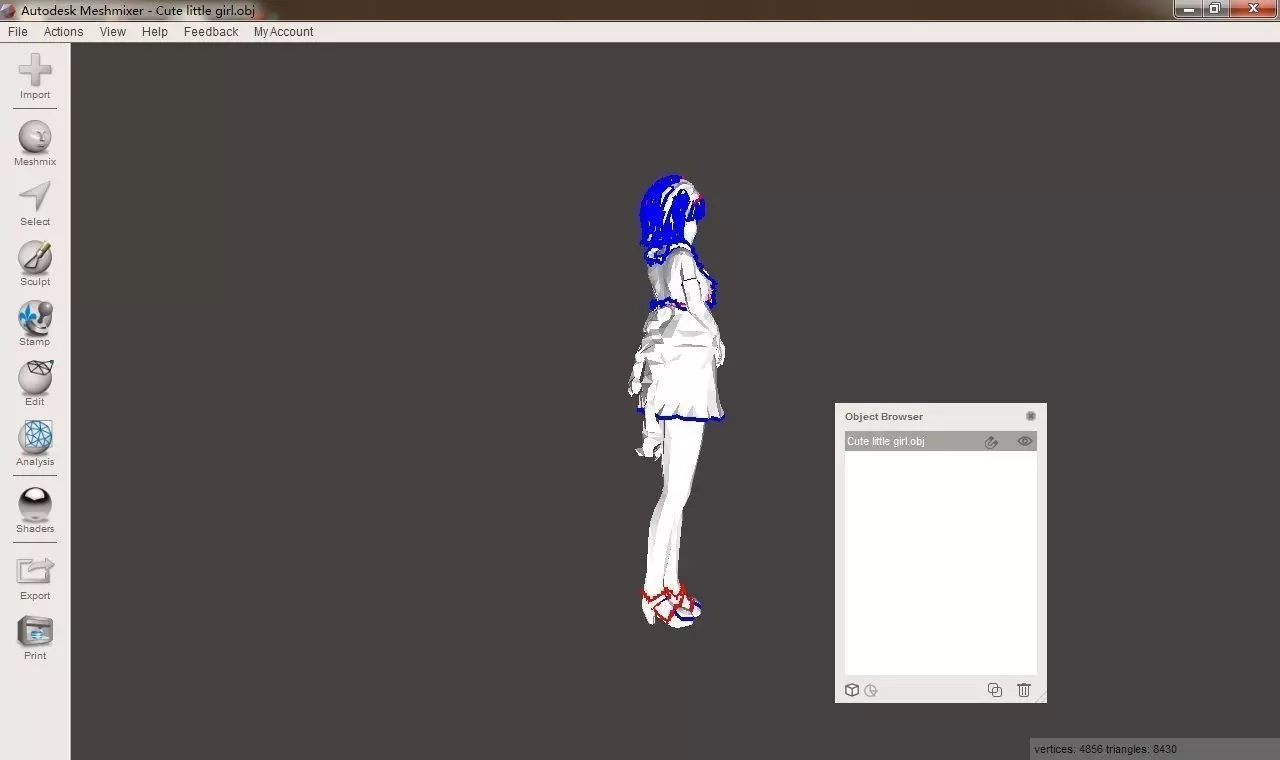Open the Meshmix panel
The height and width of the screenshot is (760, 1280).
point(35,143)
